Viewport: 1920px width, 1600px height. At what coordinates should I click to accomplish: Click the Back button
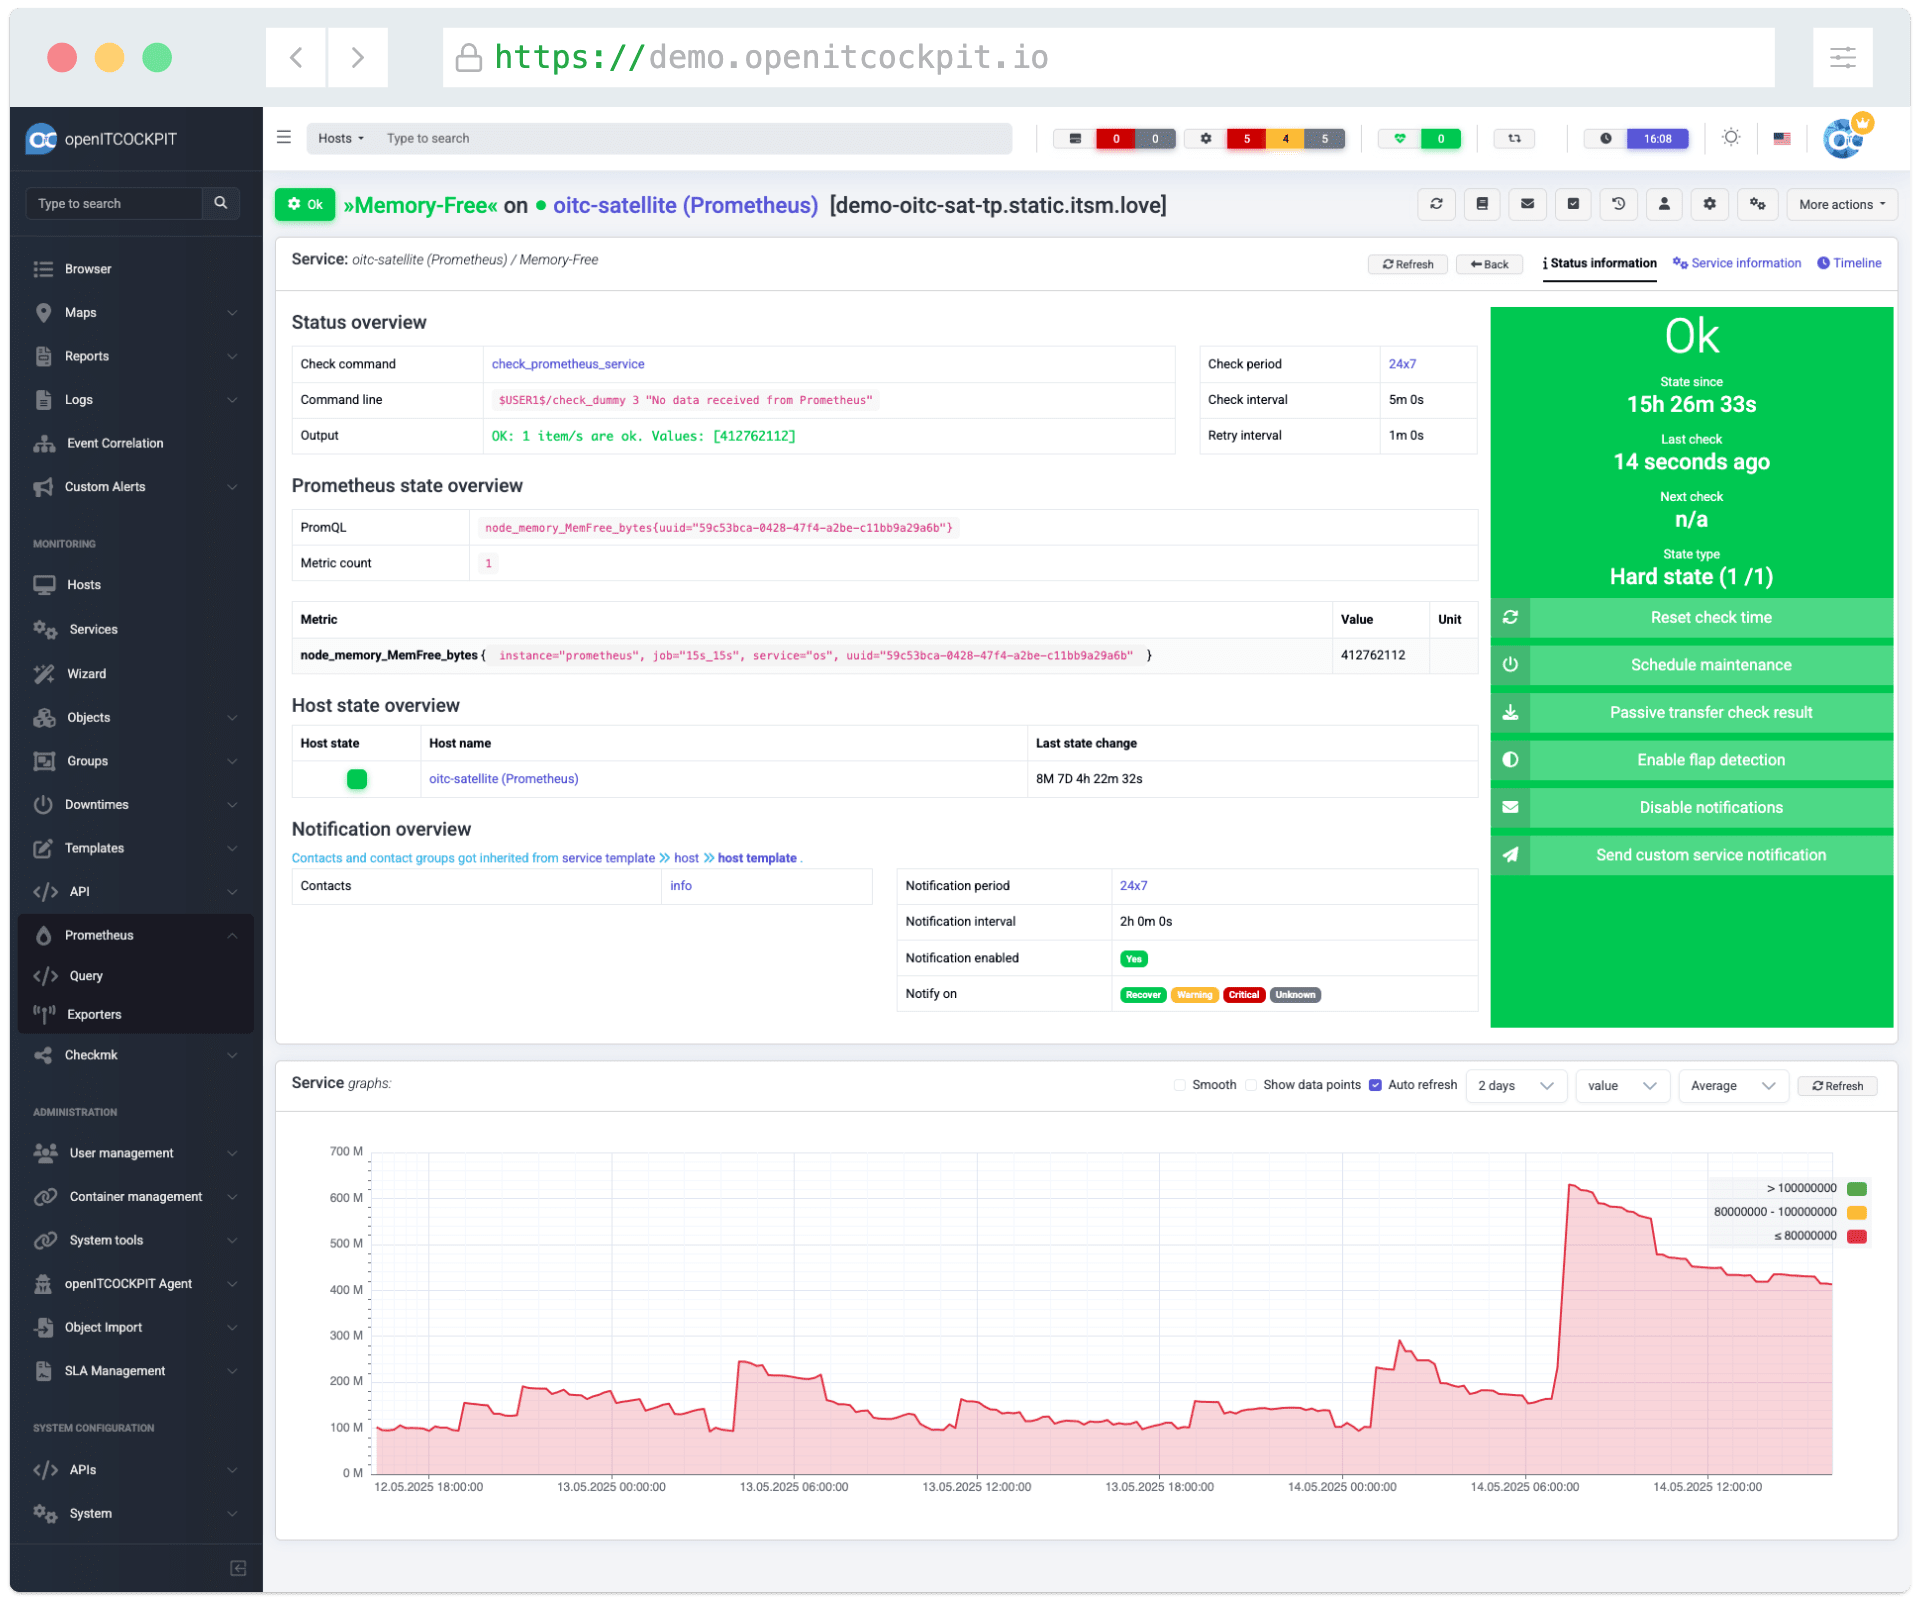[x=1489, y=264]
